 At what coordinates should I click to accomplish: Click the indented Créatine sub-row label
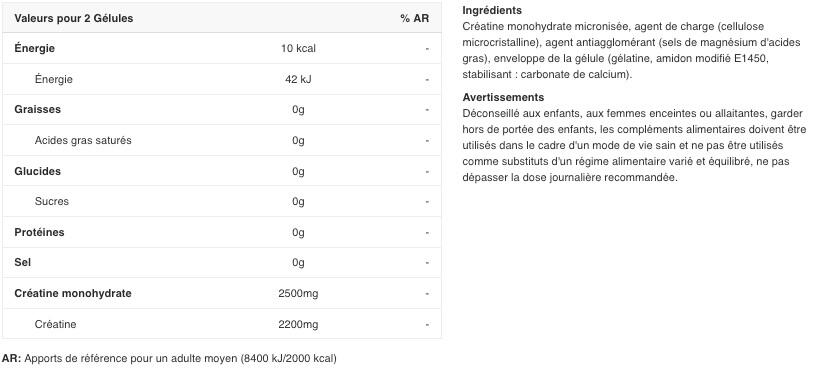[x=55, y=324]
